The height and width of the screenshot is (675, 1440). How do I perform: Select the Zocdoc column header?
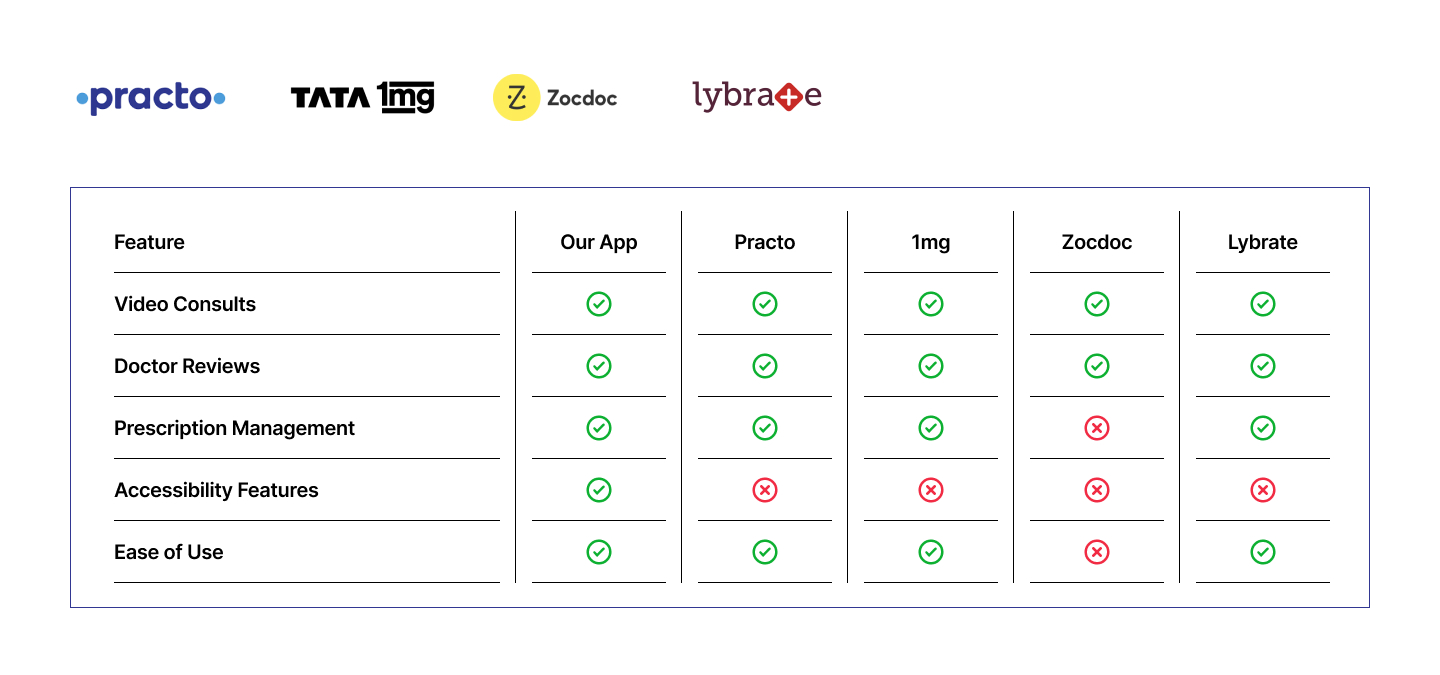point(1097,242)
